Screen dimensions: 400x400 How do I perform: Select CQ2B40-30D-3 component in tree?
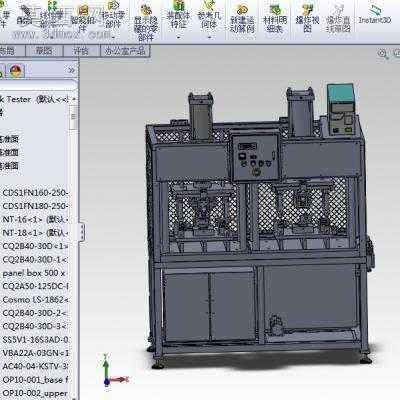click(35, 326)
